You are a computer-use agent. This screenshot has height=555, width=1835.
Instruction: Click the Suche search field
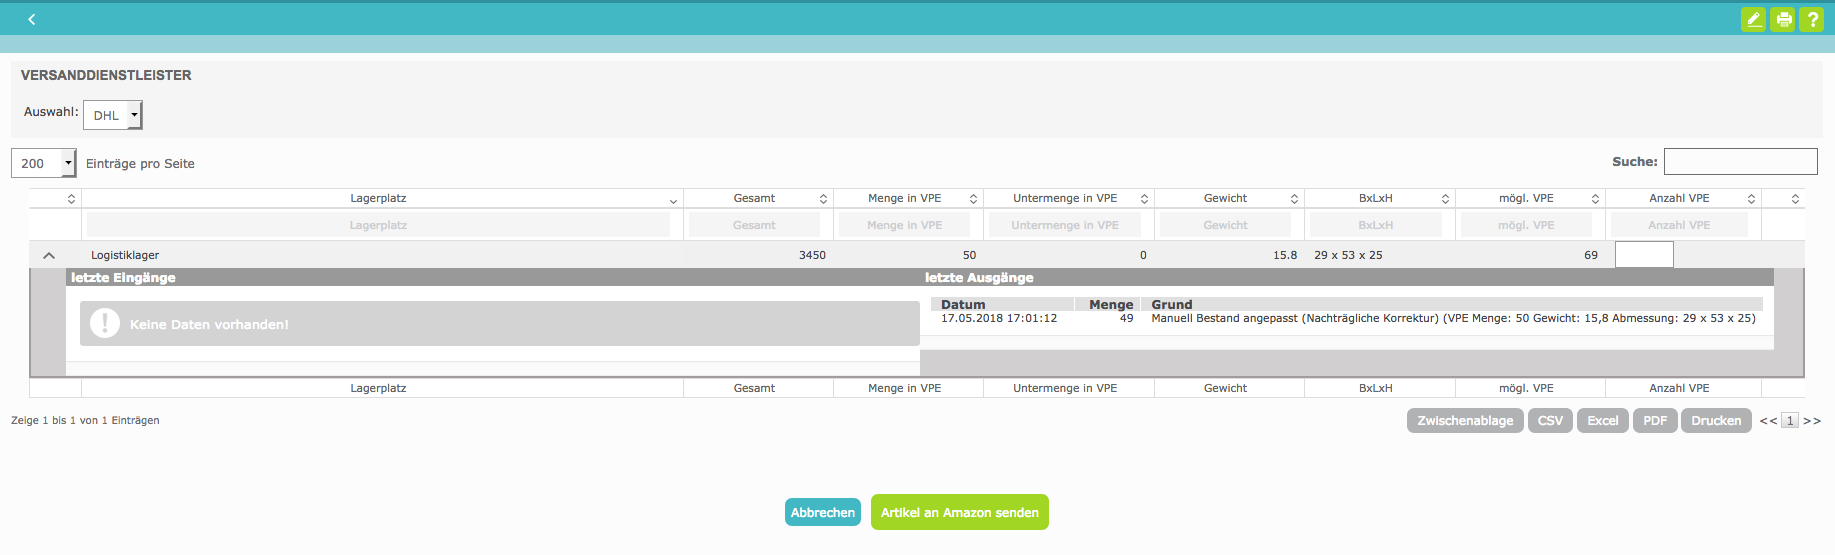pyautogui.click(x=1740, y=161)
